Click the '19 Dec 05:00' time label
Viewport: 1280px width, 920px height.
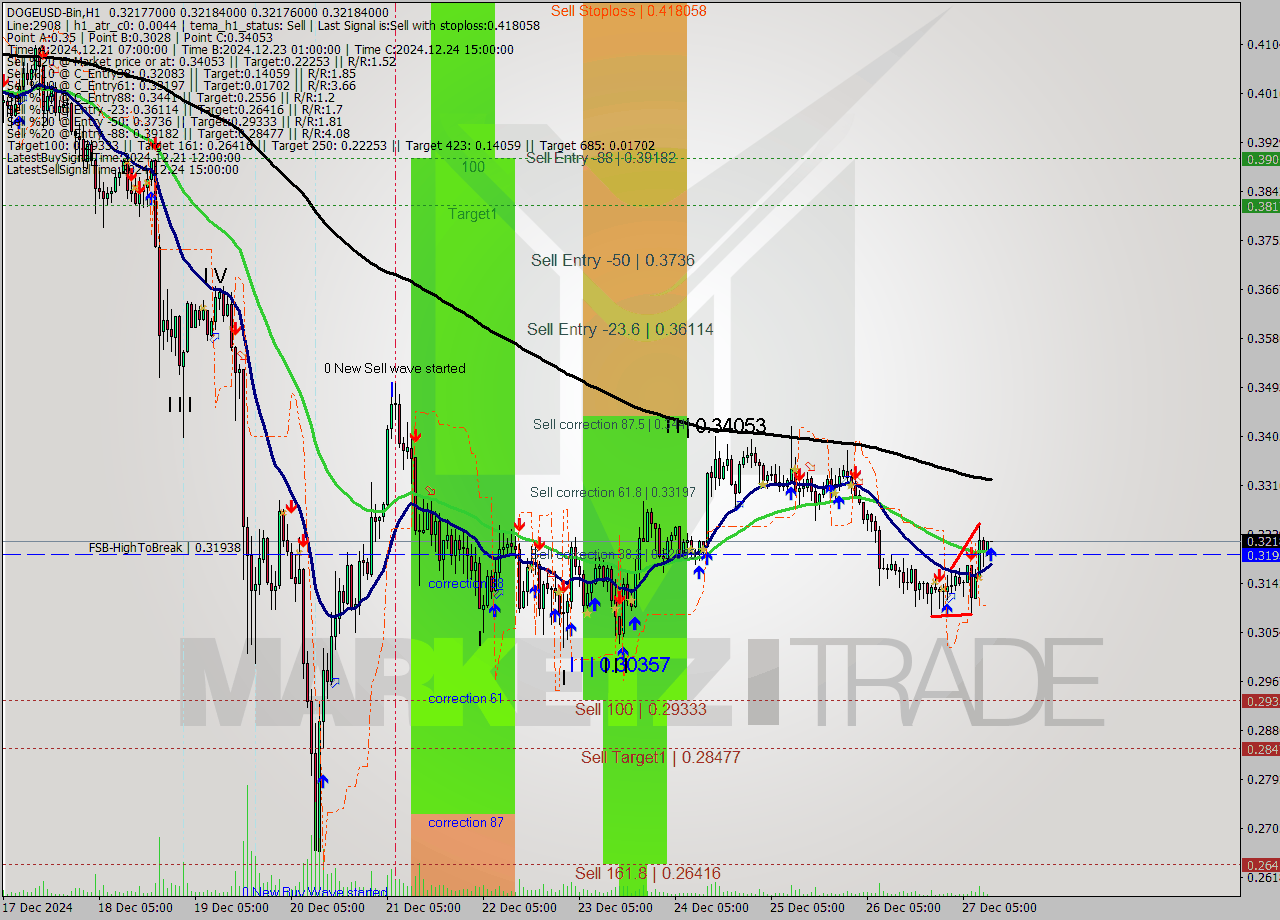pyautogui.click(x=231, y=908)
